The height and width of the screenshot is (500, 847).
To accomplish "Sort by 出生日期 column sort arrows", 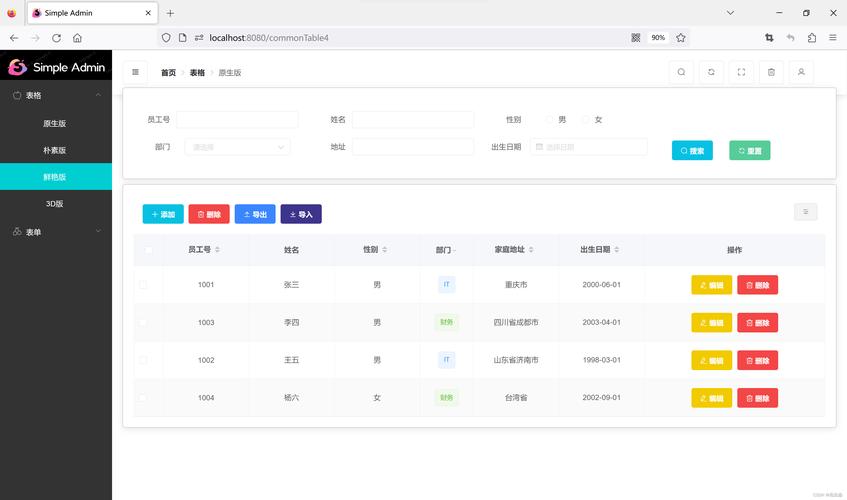I will 616,249.
